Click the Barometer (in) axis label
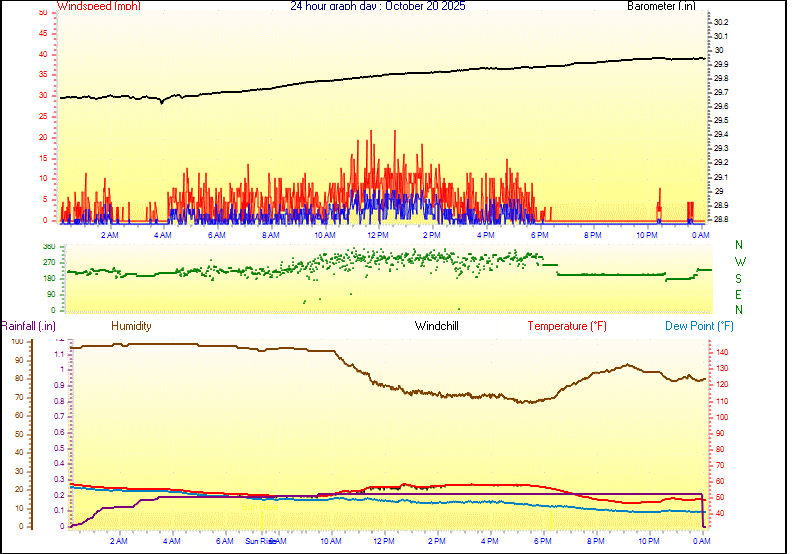 (x=660, y=6)
